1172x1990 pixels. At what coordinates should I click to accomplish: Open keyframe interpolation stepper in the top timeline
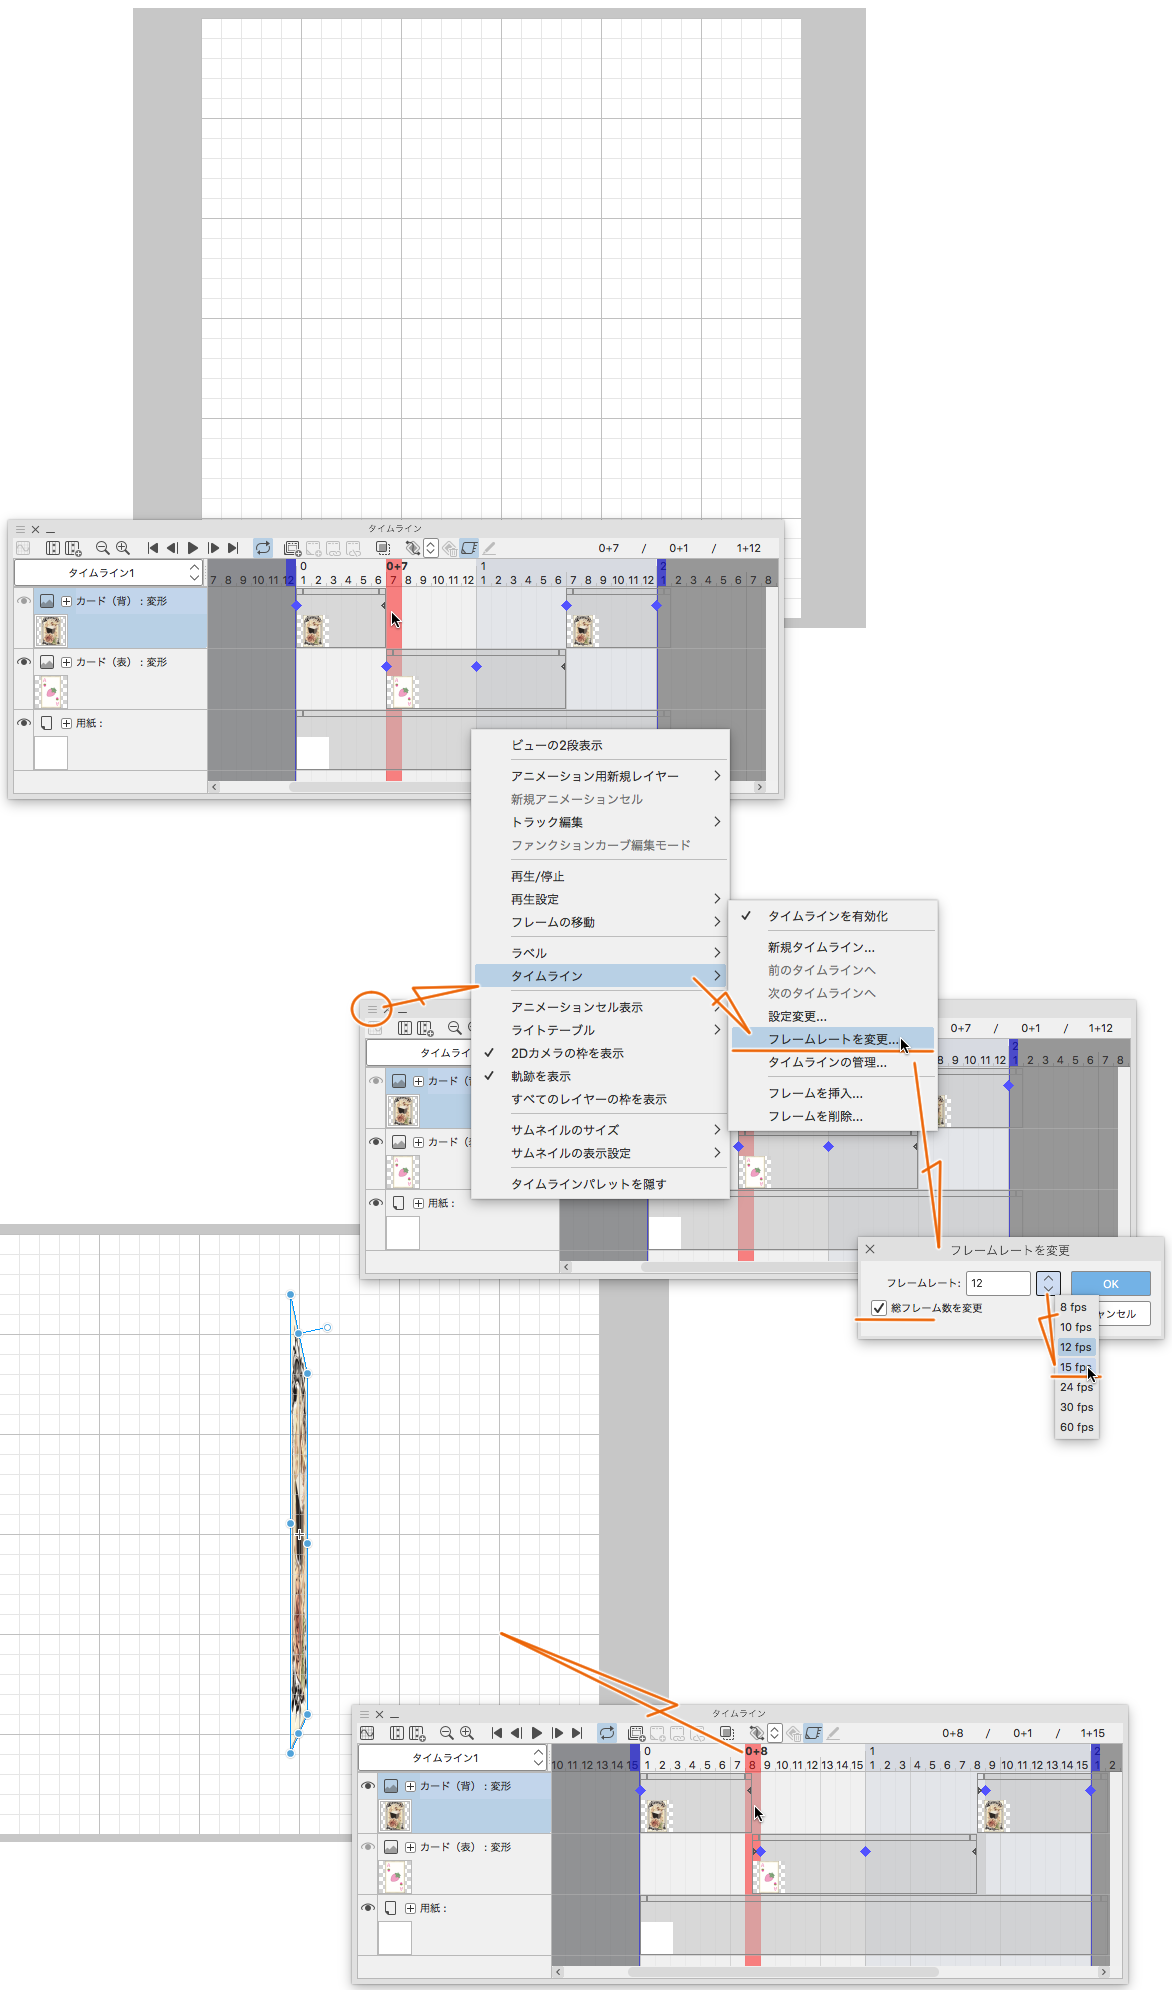pyautogui.click(x=430, y=548)
